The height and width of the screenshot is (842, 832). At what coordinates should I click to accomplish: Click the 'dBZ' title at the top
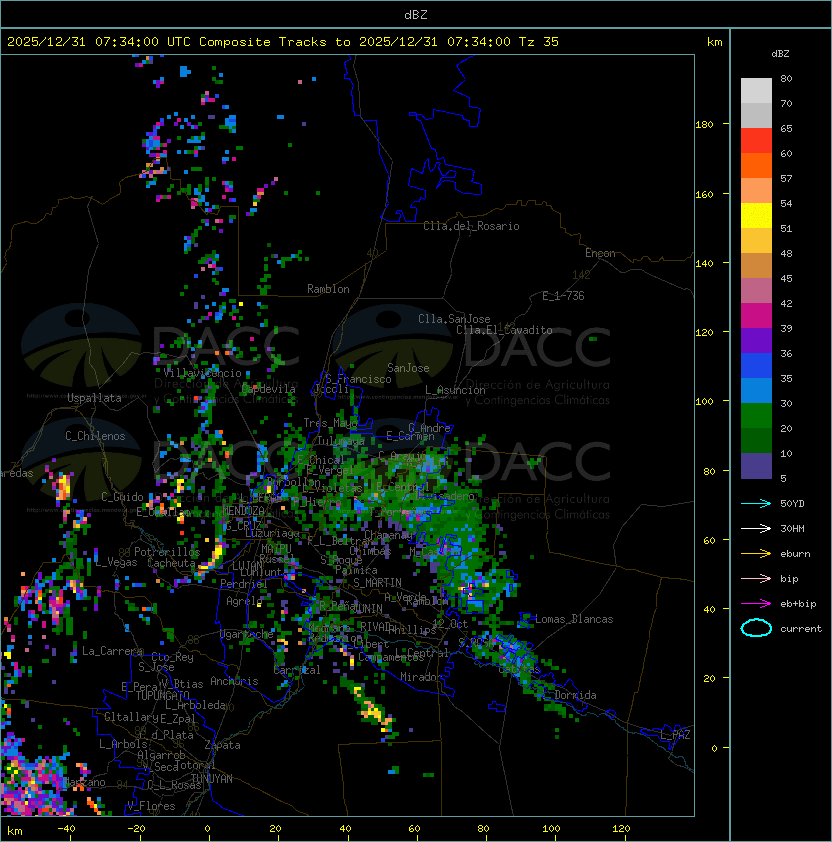pyautogui.click(x=416, y=15)
